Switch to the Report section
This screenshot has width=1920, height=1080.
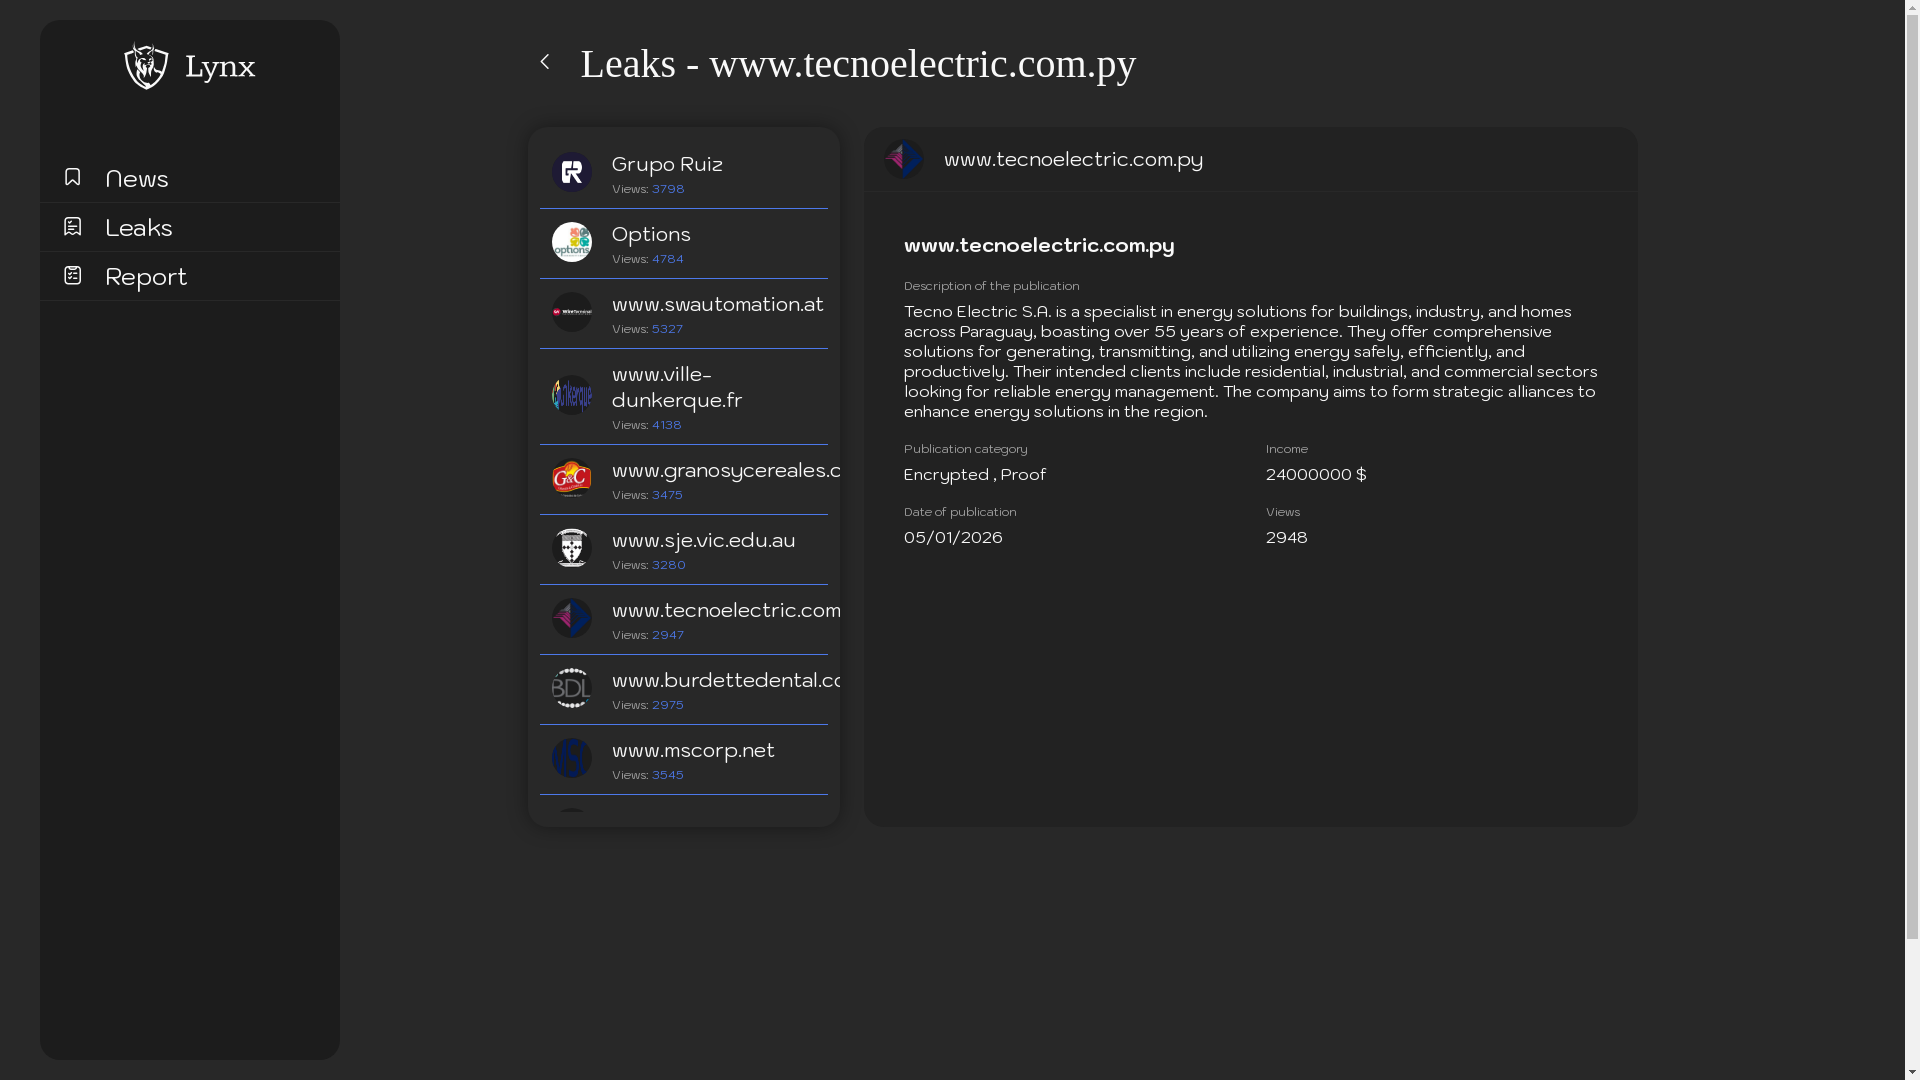[x=146, y=277]
